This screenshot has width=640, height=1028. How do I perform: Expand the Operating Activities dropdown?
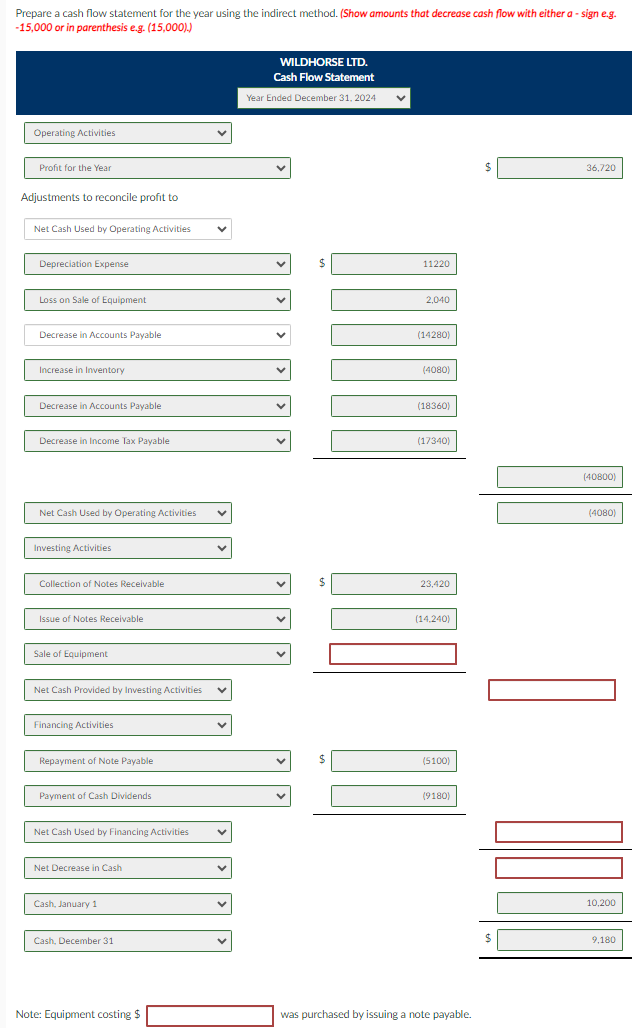pyautogui.click(x=127, y=132)
